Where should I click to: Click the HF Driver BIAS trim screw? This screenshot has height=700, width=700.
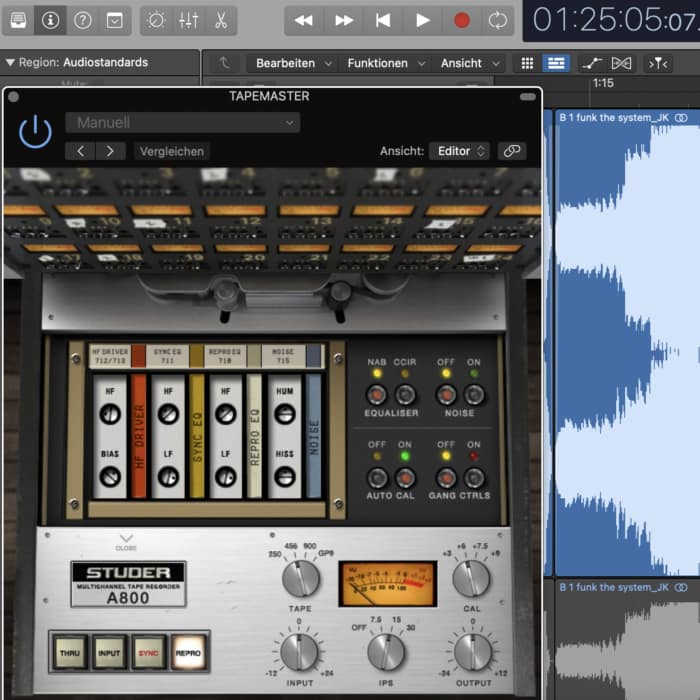[110, 476]
